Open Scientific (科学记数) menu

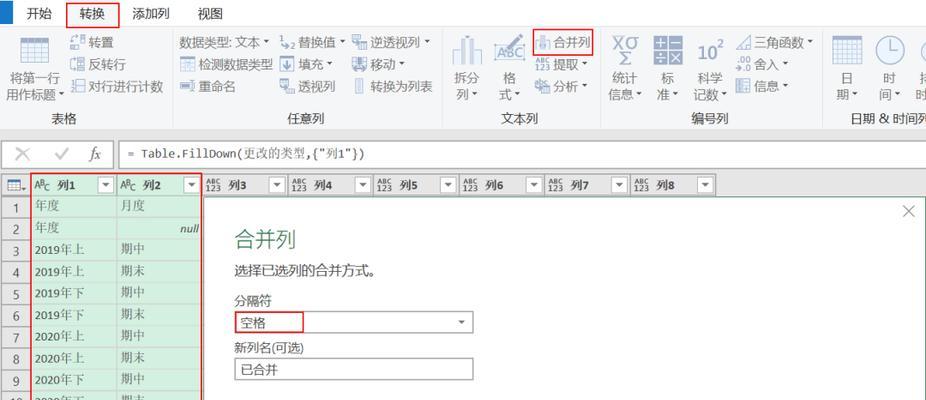point(709,68)
